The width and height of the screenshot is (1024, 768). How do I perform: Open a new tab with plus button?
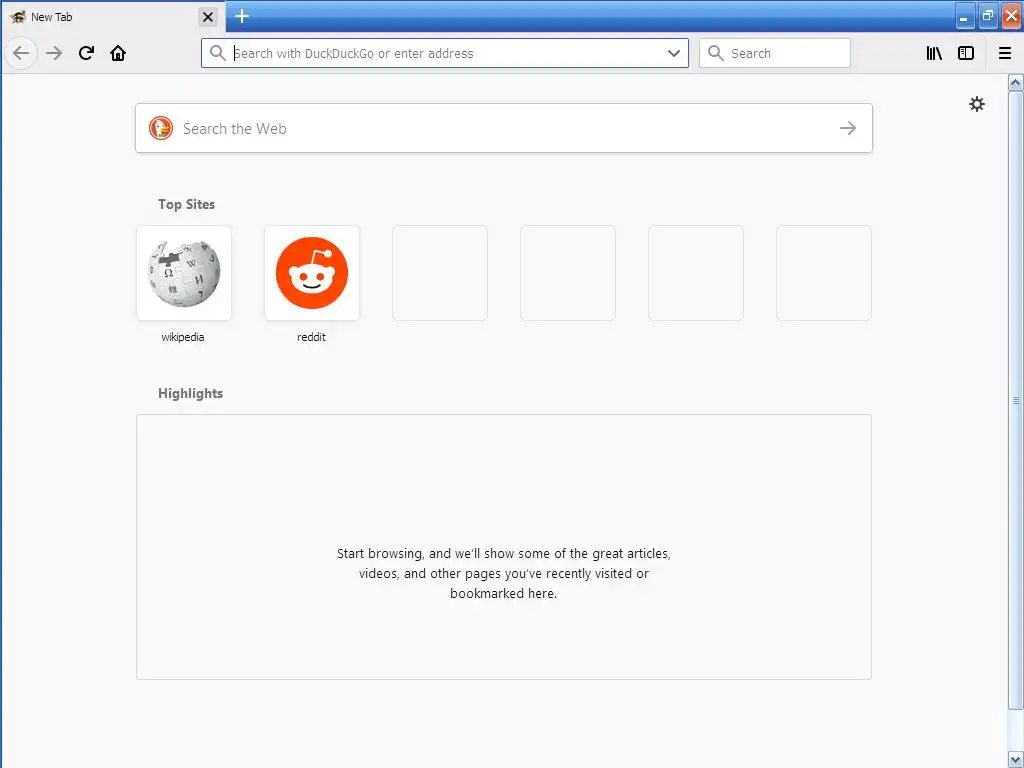[242, 16]
